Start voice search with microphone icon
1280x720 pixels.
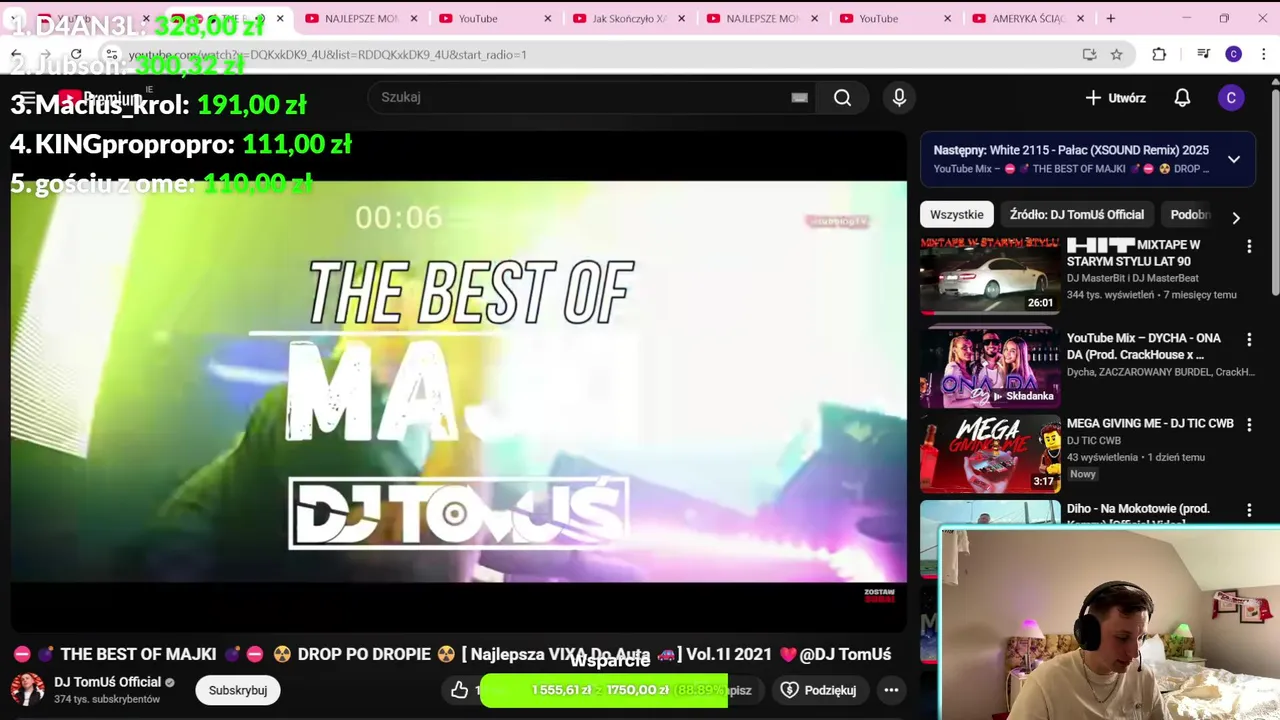click(x=899, y=97)
